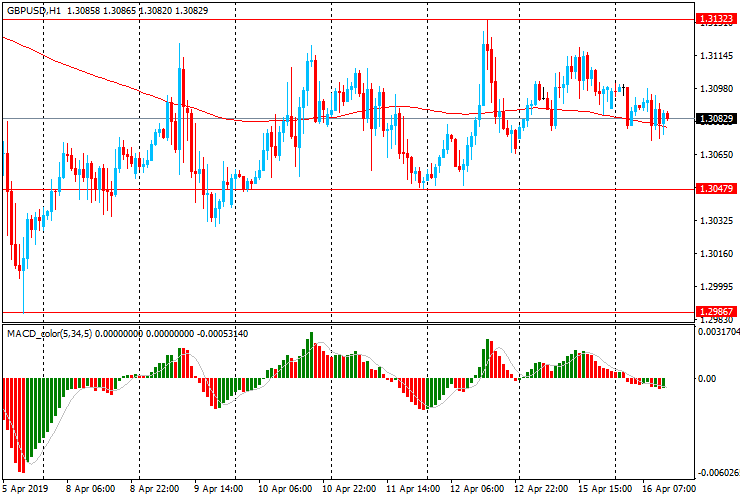Click the 12 Apr 06:00 time label
Screen dimensions: 740x500
click(476, 490)
